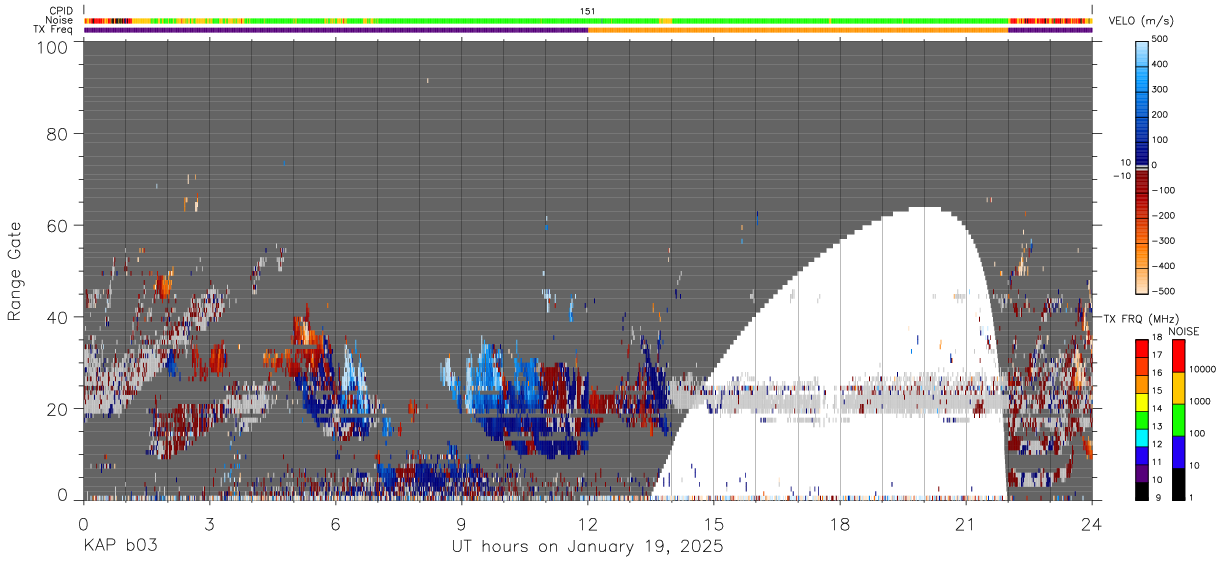Click range gate tick label 80
Image resolution: width=1228 pixels, height=567 pixels.
pos(58,133)
